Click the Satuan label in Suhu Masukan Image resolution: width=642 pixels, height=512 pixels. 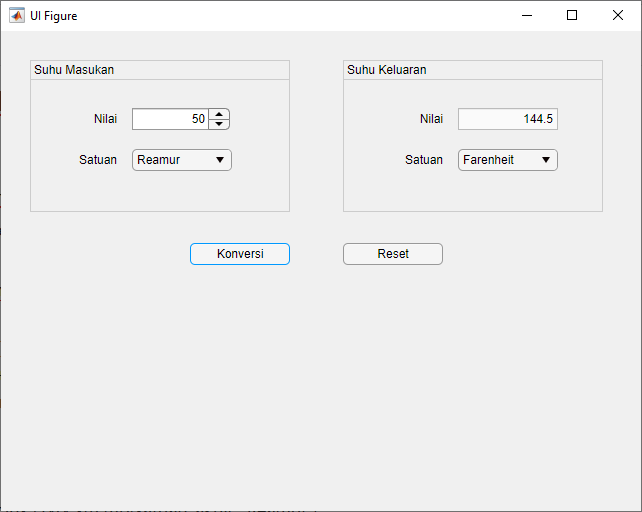tap(98, 160)
